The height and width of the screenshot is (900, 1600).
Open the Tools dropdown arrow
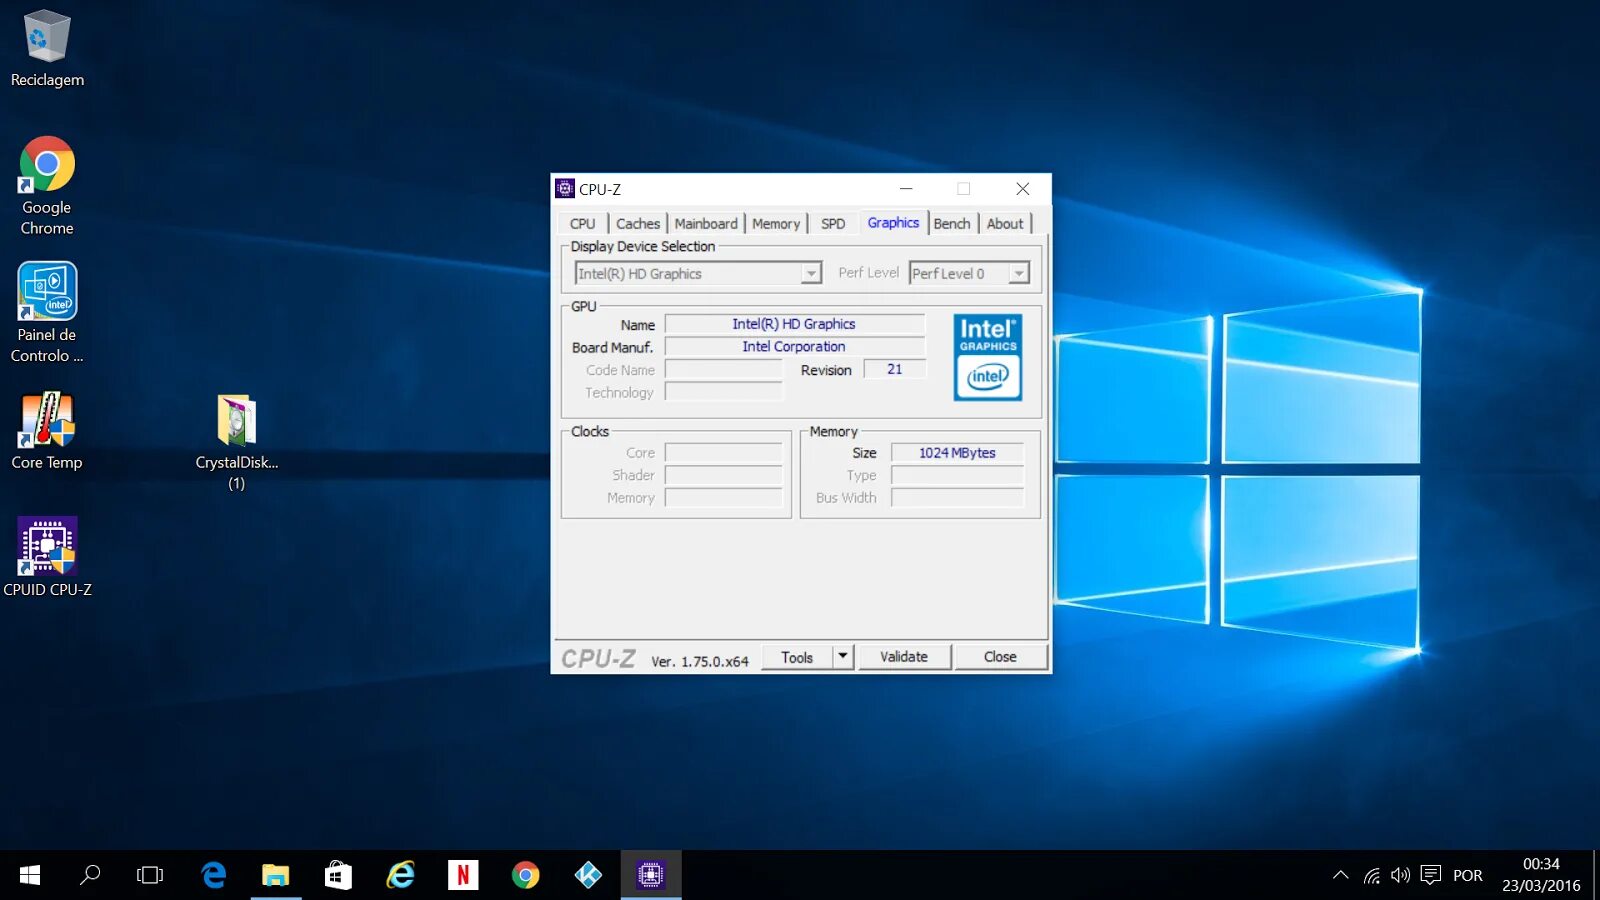pos(843,657)
